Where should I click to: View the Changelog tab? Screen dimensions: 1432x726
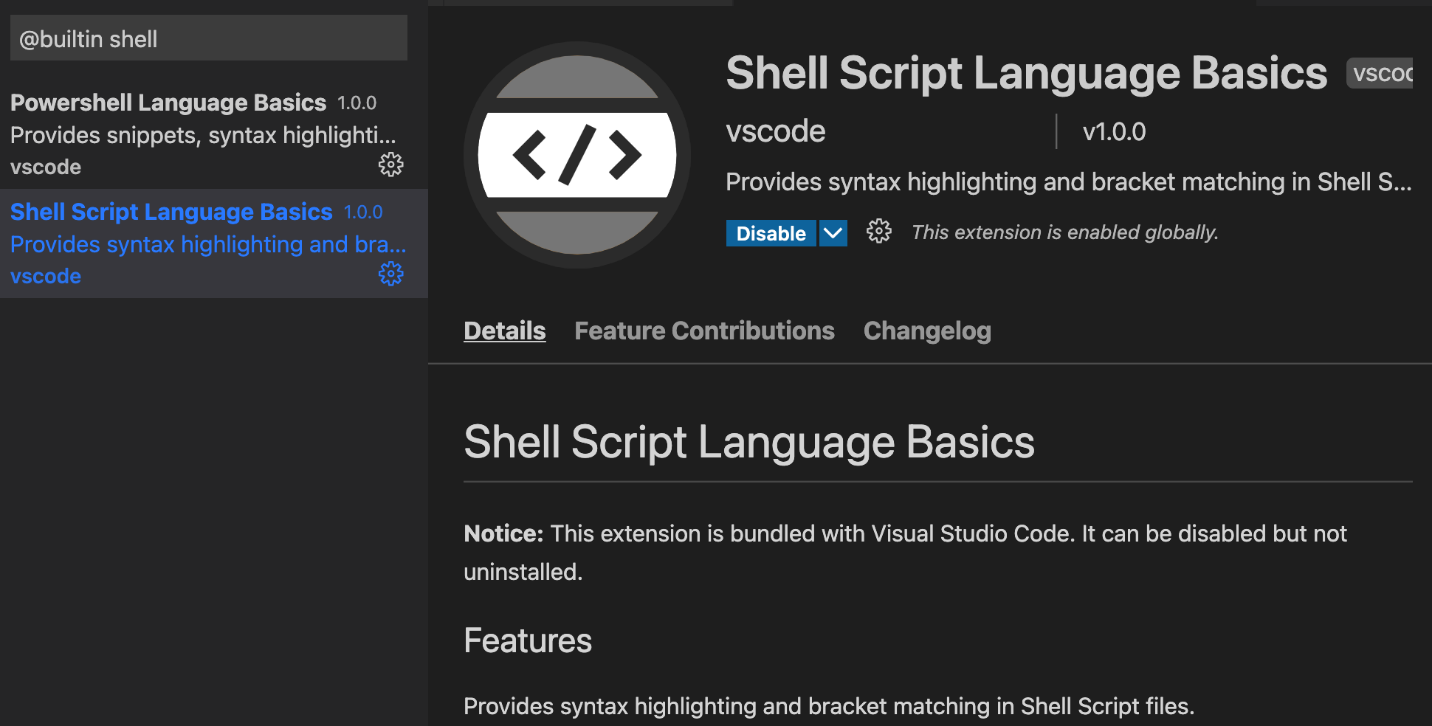[927, 331]
